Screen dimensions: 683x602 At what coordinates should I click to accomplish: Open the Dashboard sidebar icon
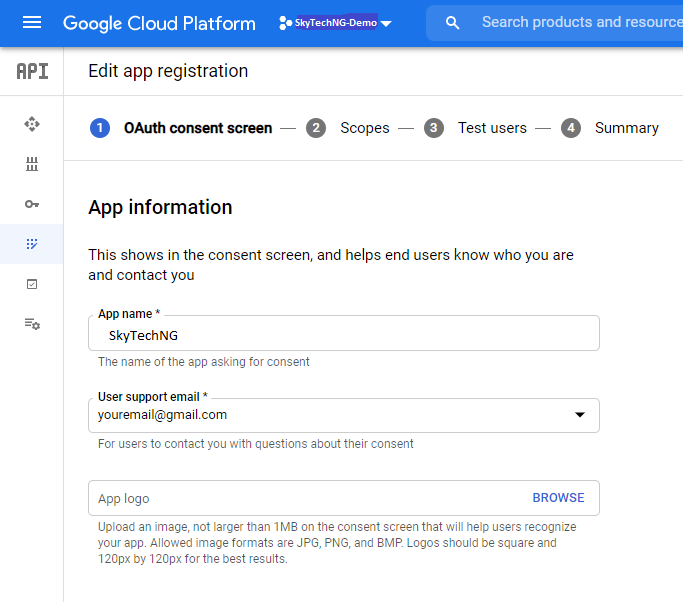coord(32,124)
